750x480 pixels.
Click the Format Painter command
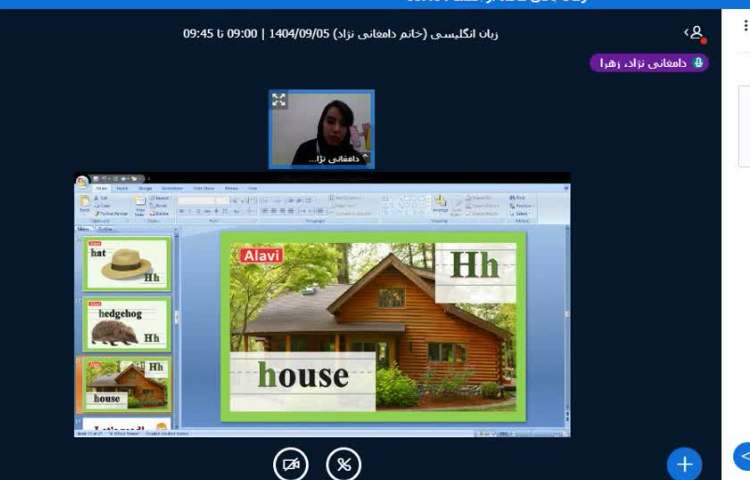pos(111,213)
